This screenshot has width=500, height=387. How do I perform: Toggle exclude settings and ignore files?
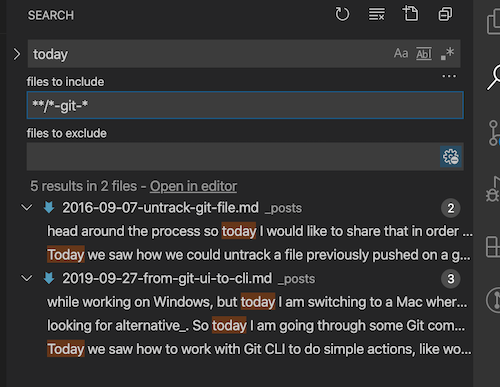click(451, 157)
